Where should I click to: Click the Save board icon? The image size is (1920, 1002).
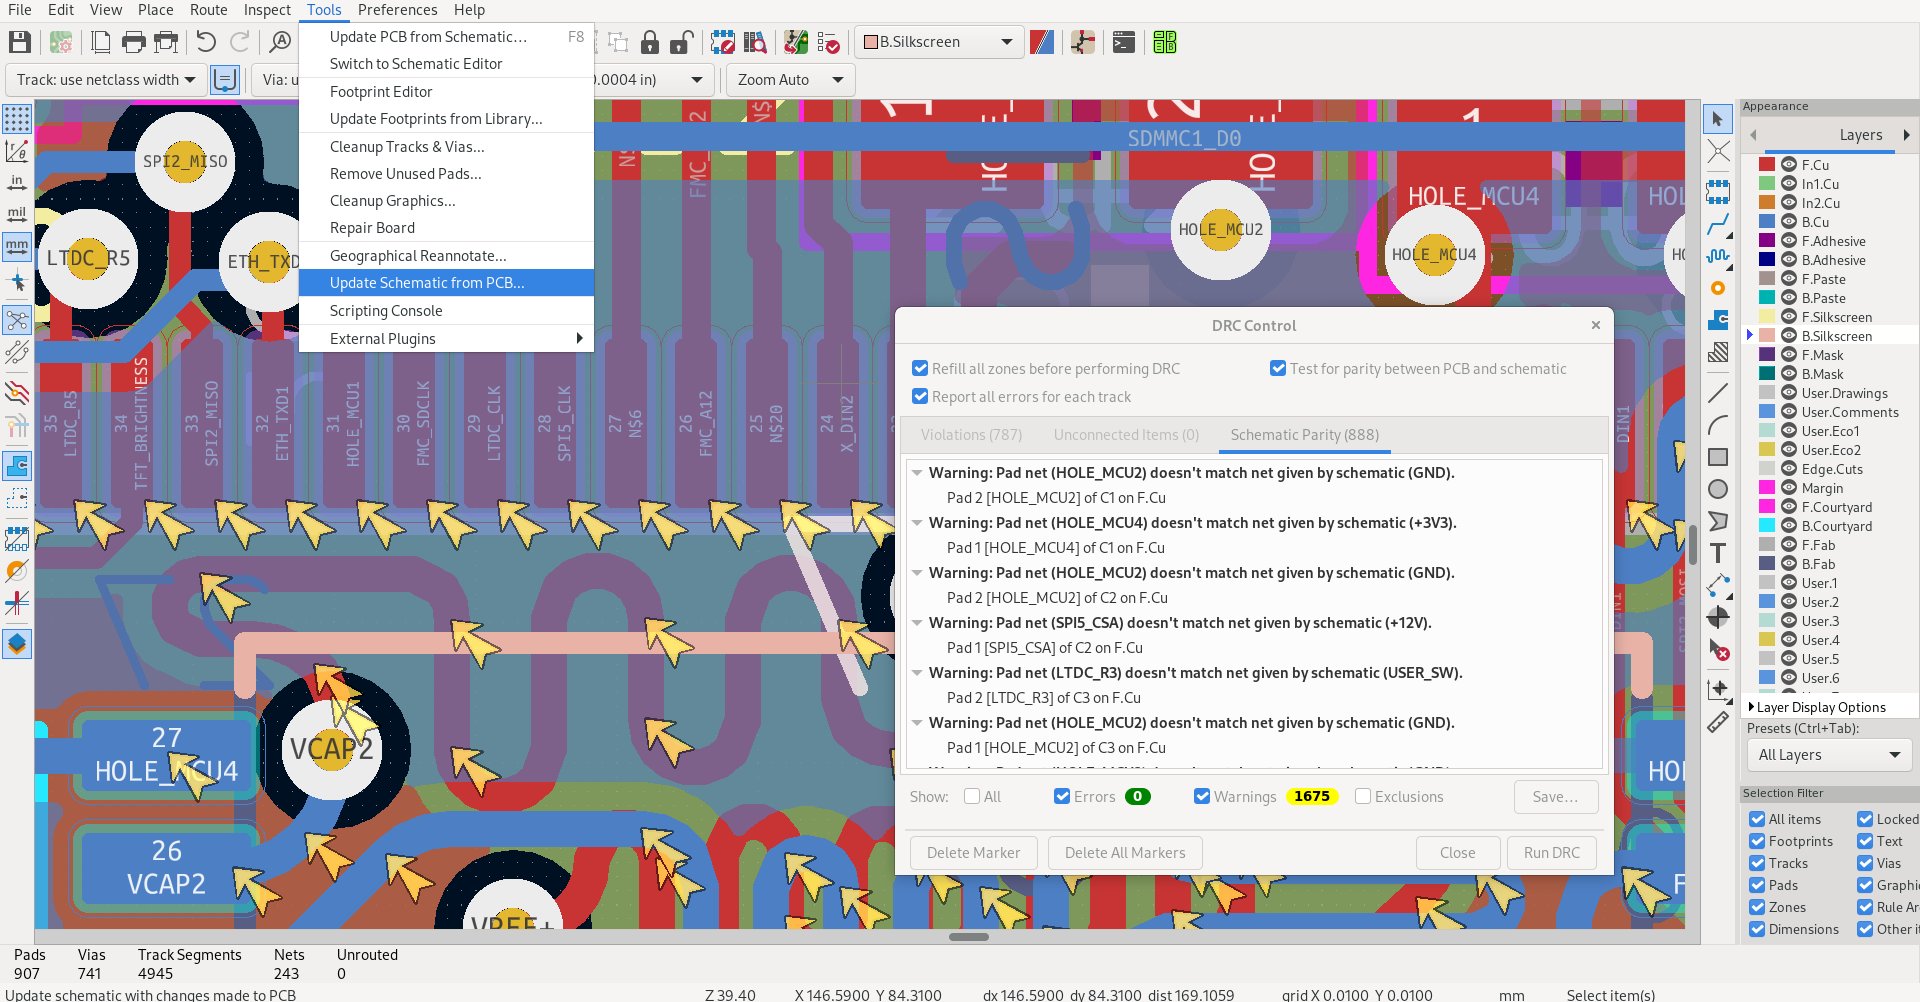[x=19, y=42]
